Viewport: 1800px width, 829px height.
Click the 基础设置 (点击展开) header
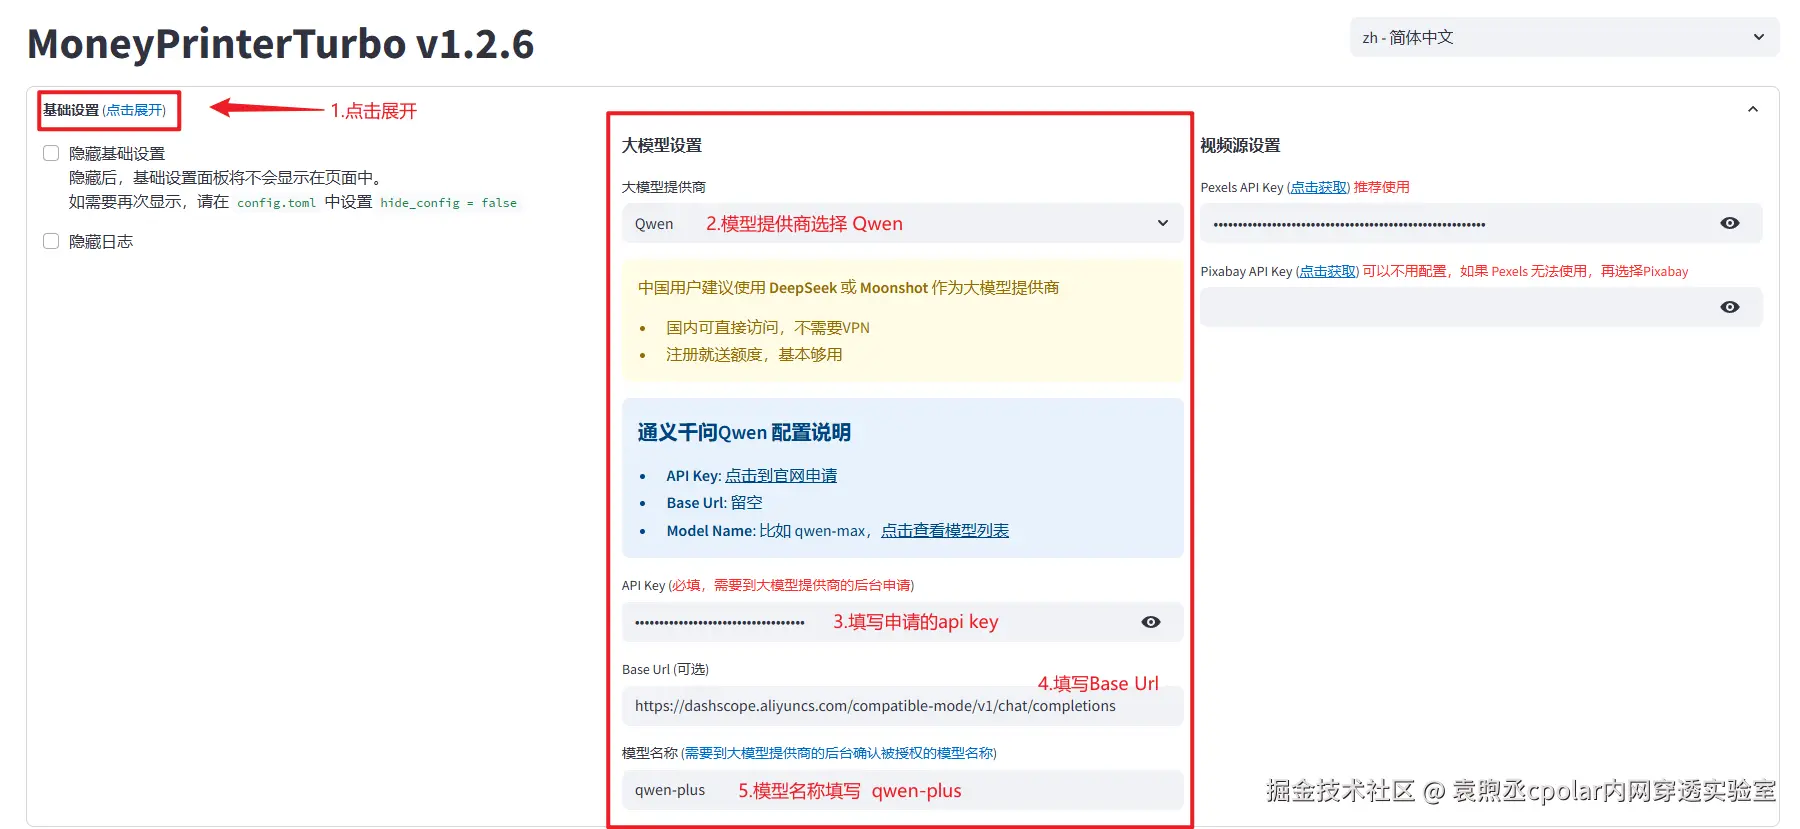click(x=105, y=110)
